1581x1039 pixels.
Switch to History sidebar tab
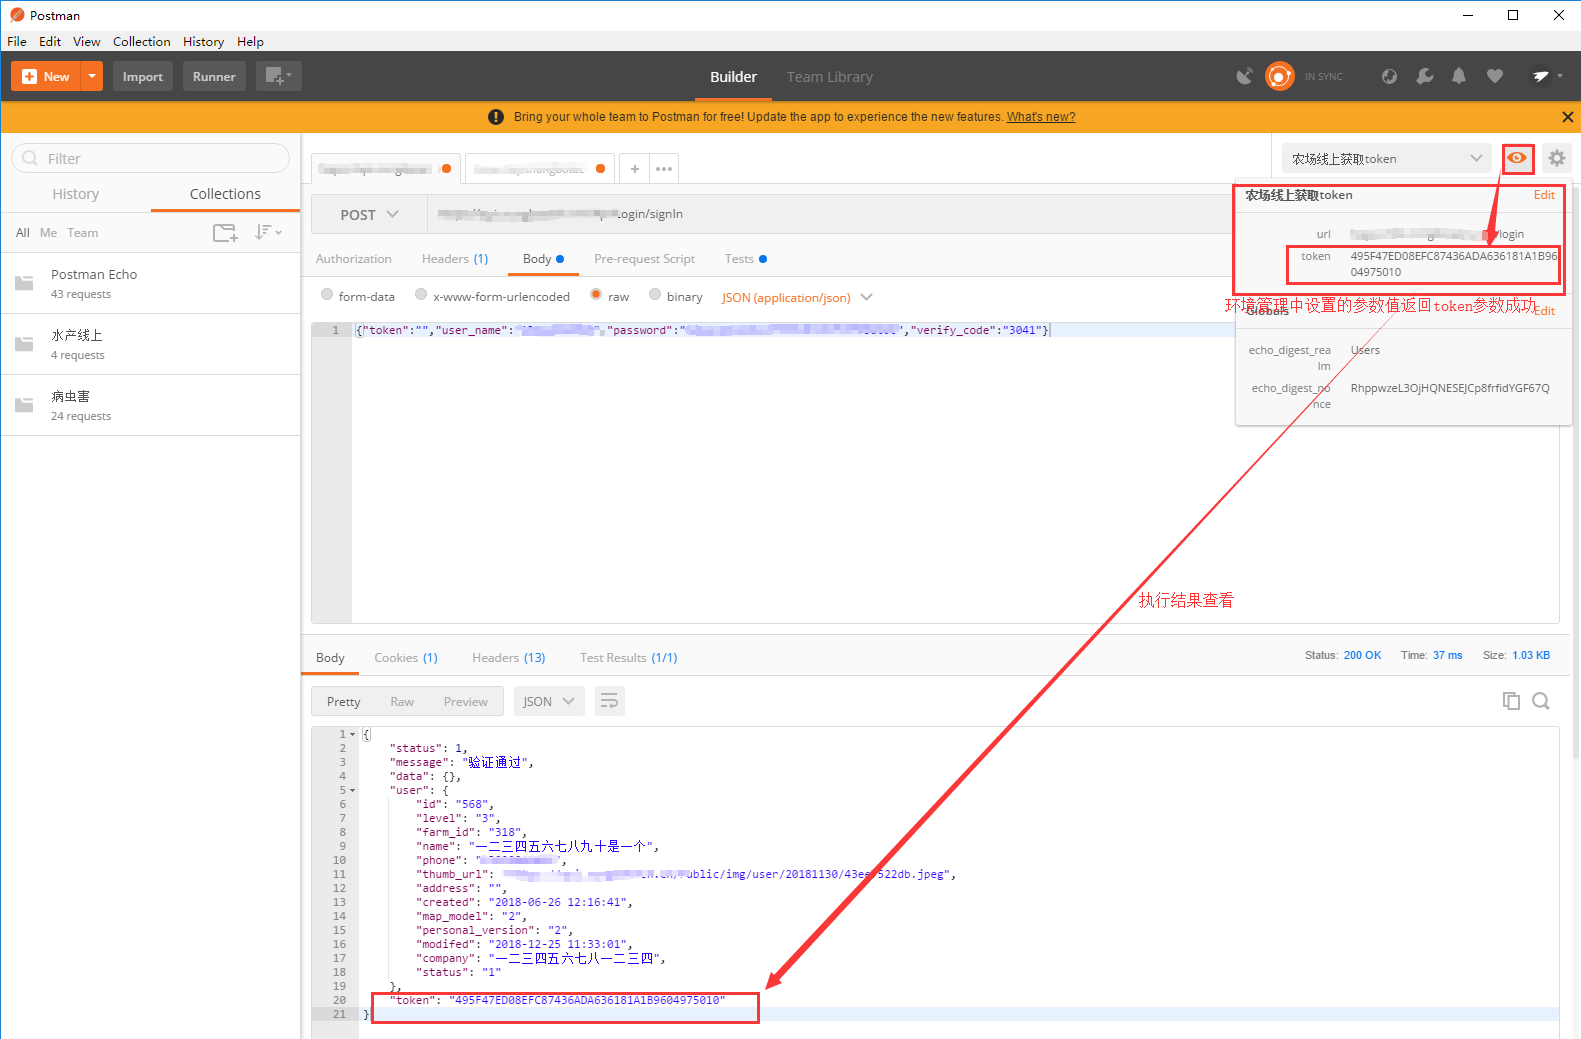[76, 194]
